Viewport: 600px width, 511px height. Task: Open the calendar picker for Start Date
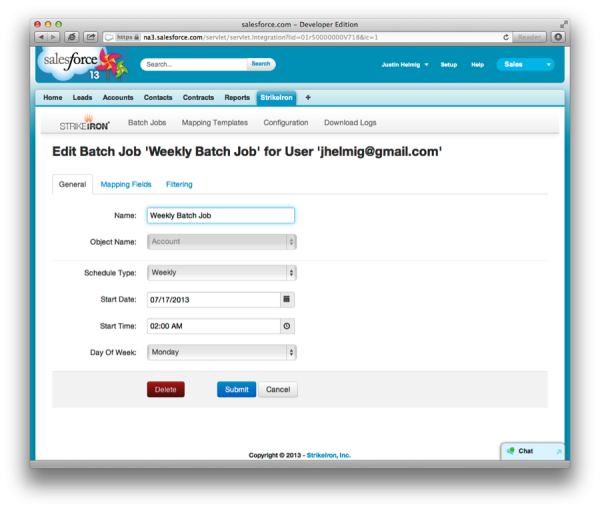pos(287,299)
